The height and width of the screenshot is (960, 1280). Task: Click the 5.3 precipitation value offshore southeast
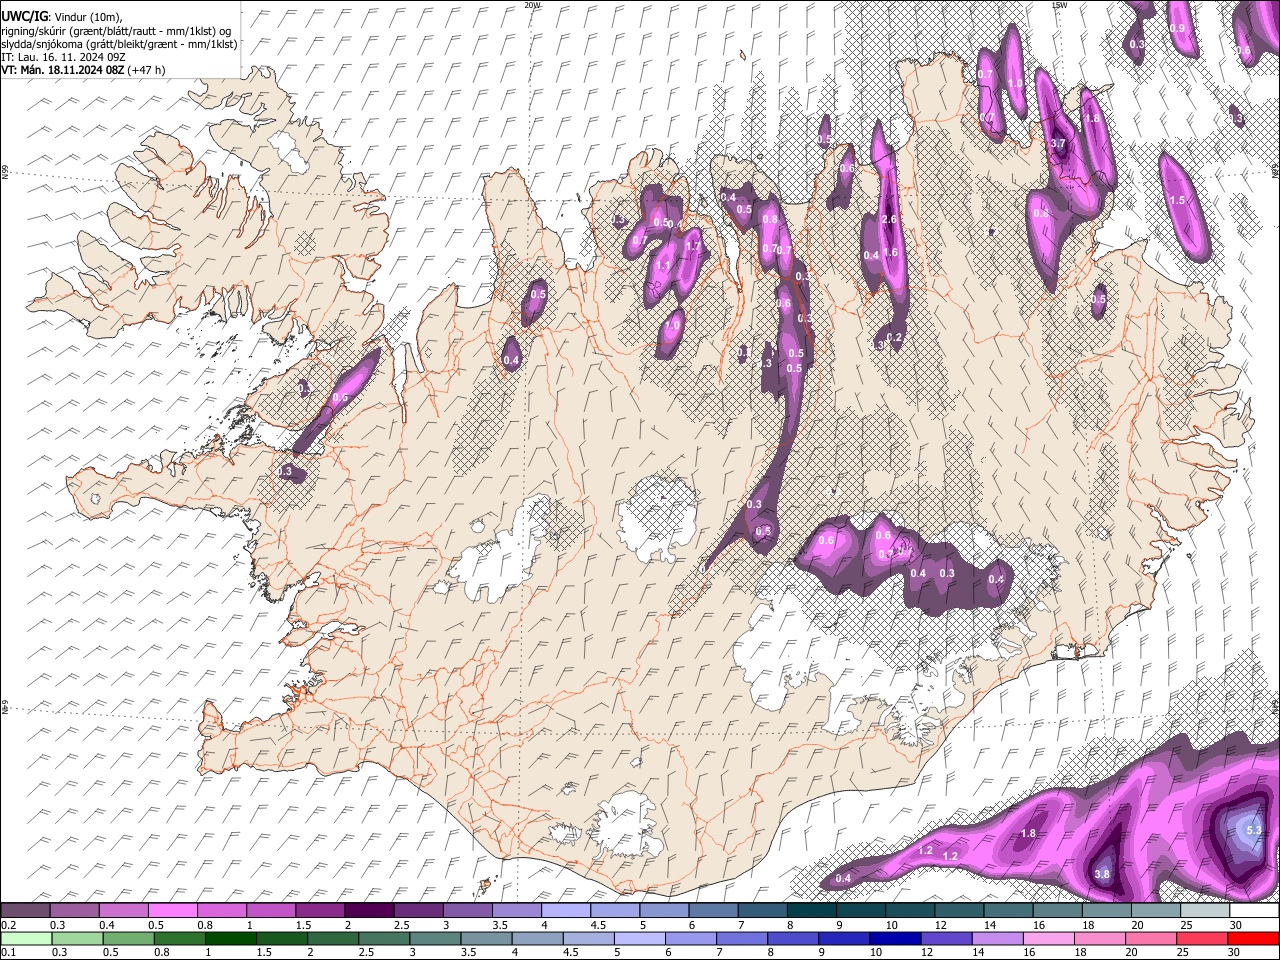tap(1256, 830)
